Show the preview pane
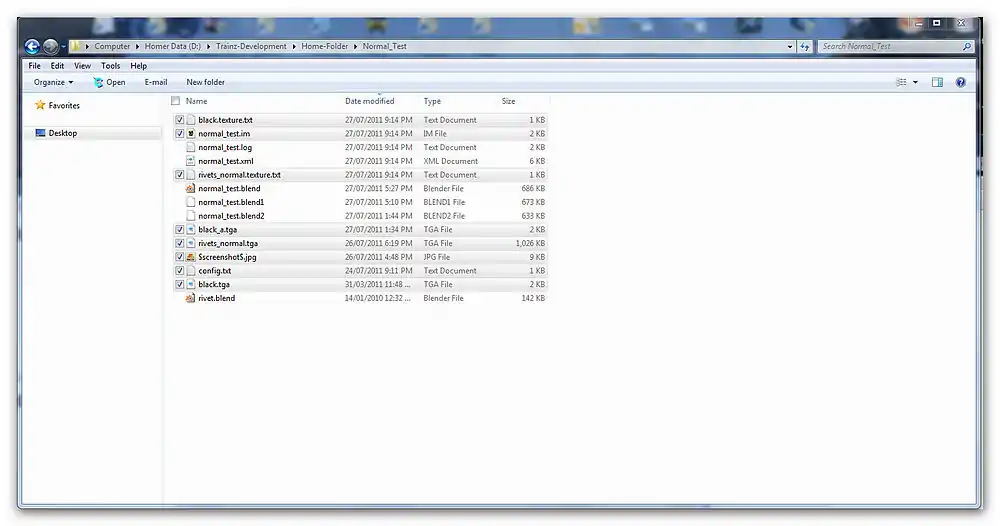 937,82
